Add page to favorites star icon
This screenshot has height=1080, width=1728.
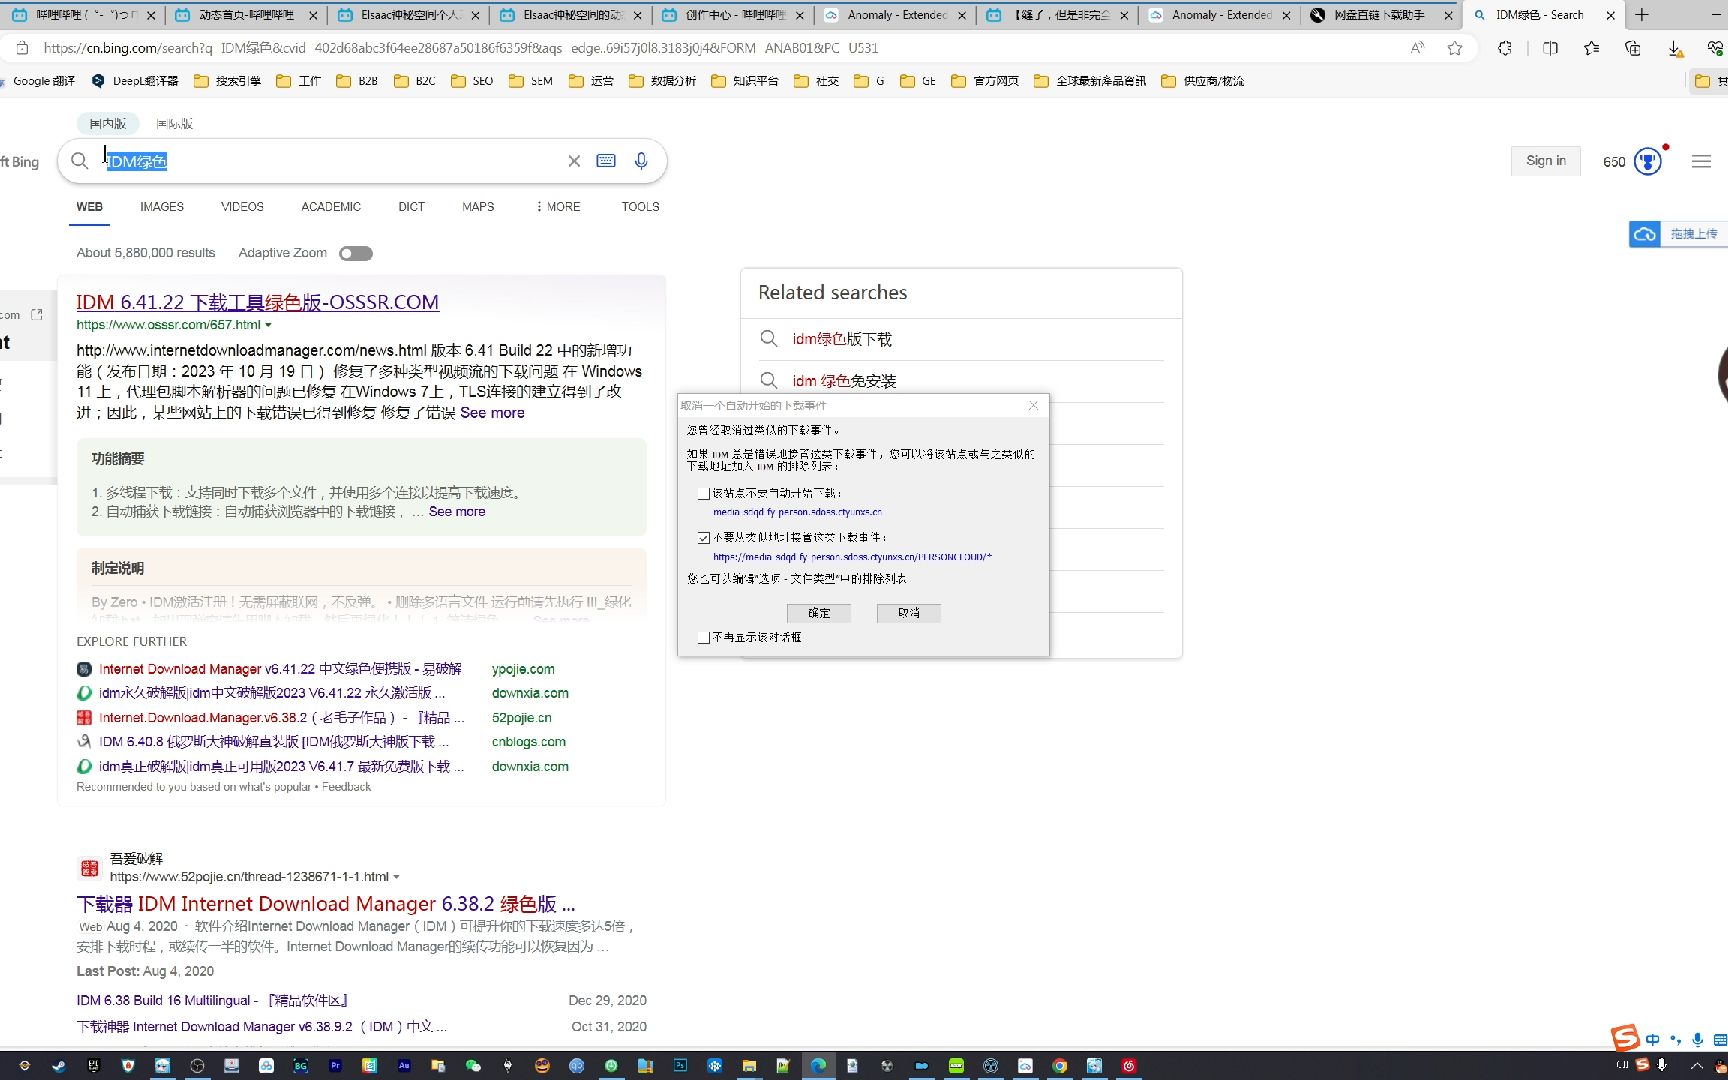click(1455, 48)
